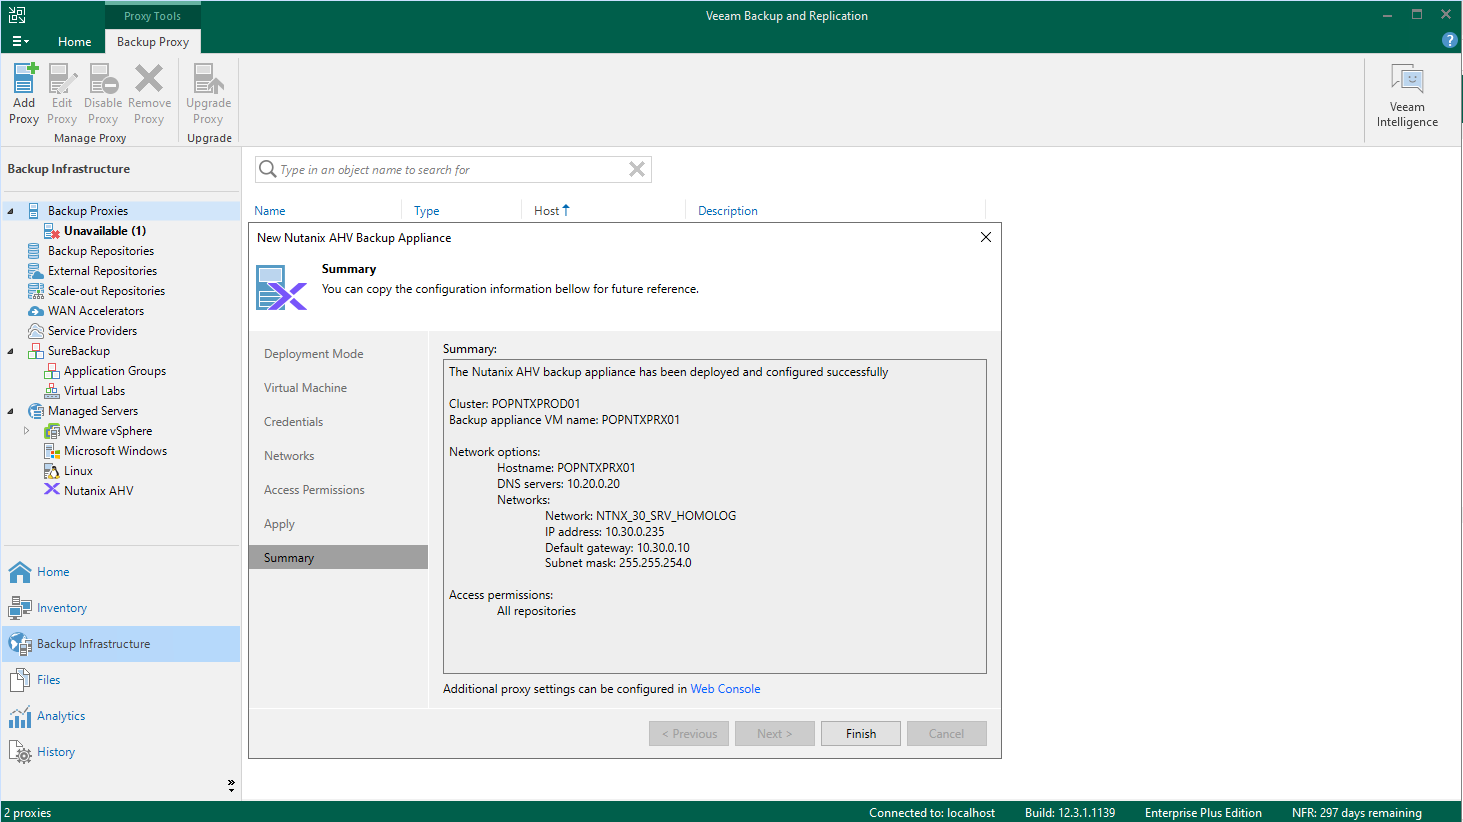1463x822 pixels.
Task: Click the Add Proxy ribbon icon
Action: click(x=25, y=79)
